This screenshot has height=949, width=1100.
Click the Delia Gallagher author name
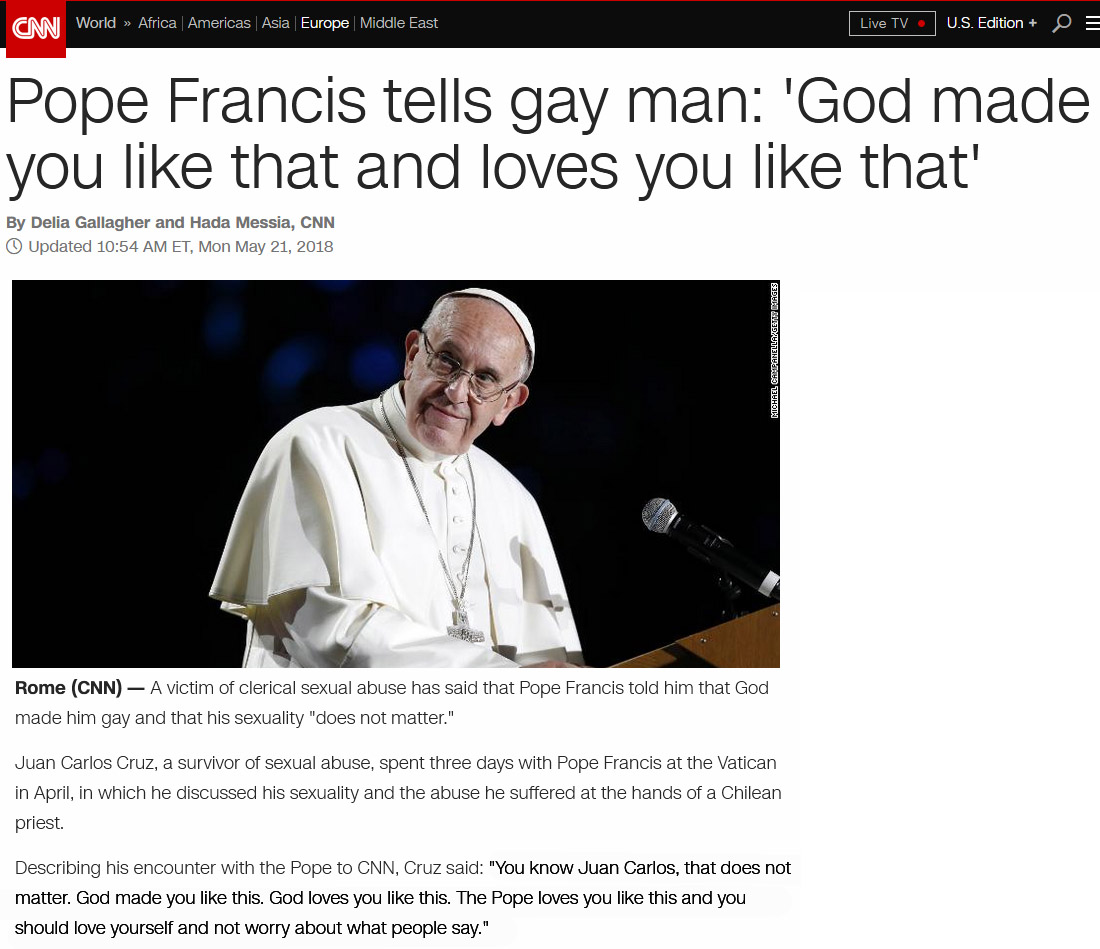(x=90, y=222)
